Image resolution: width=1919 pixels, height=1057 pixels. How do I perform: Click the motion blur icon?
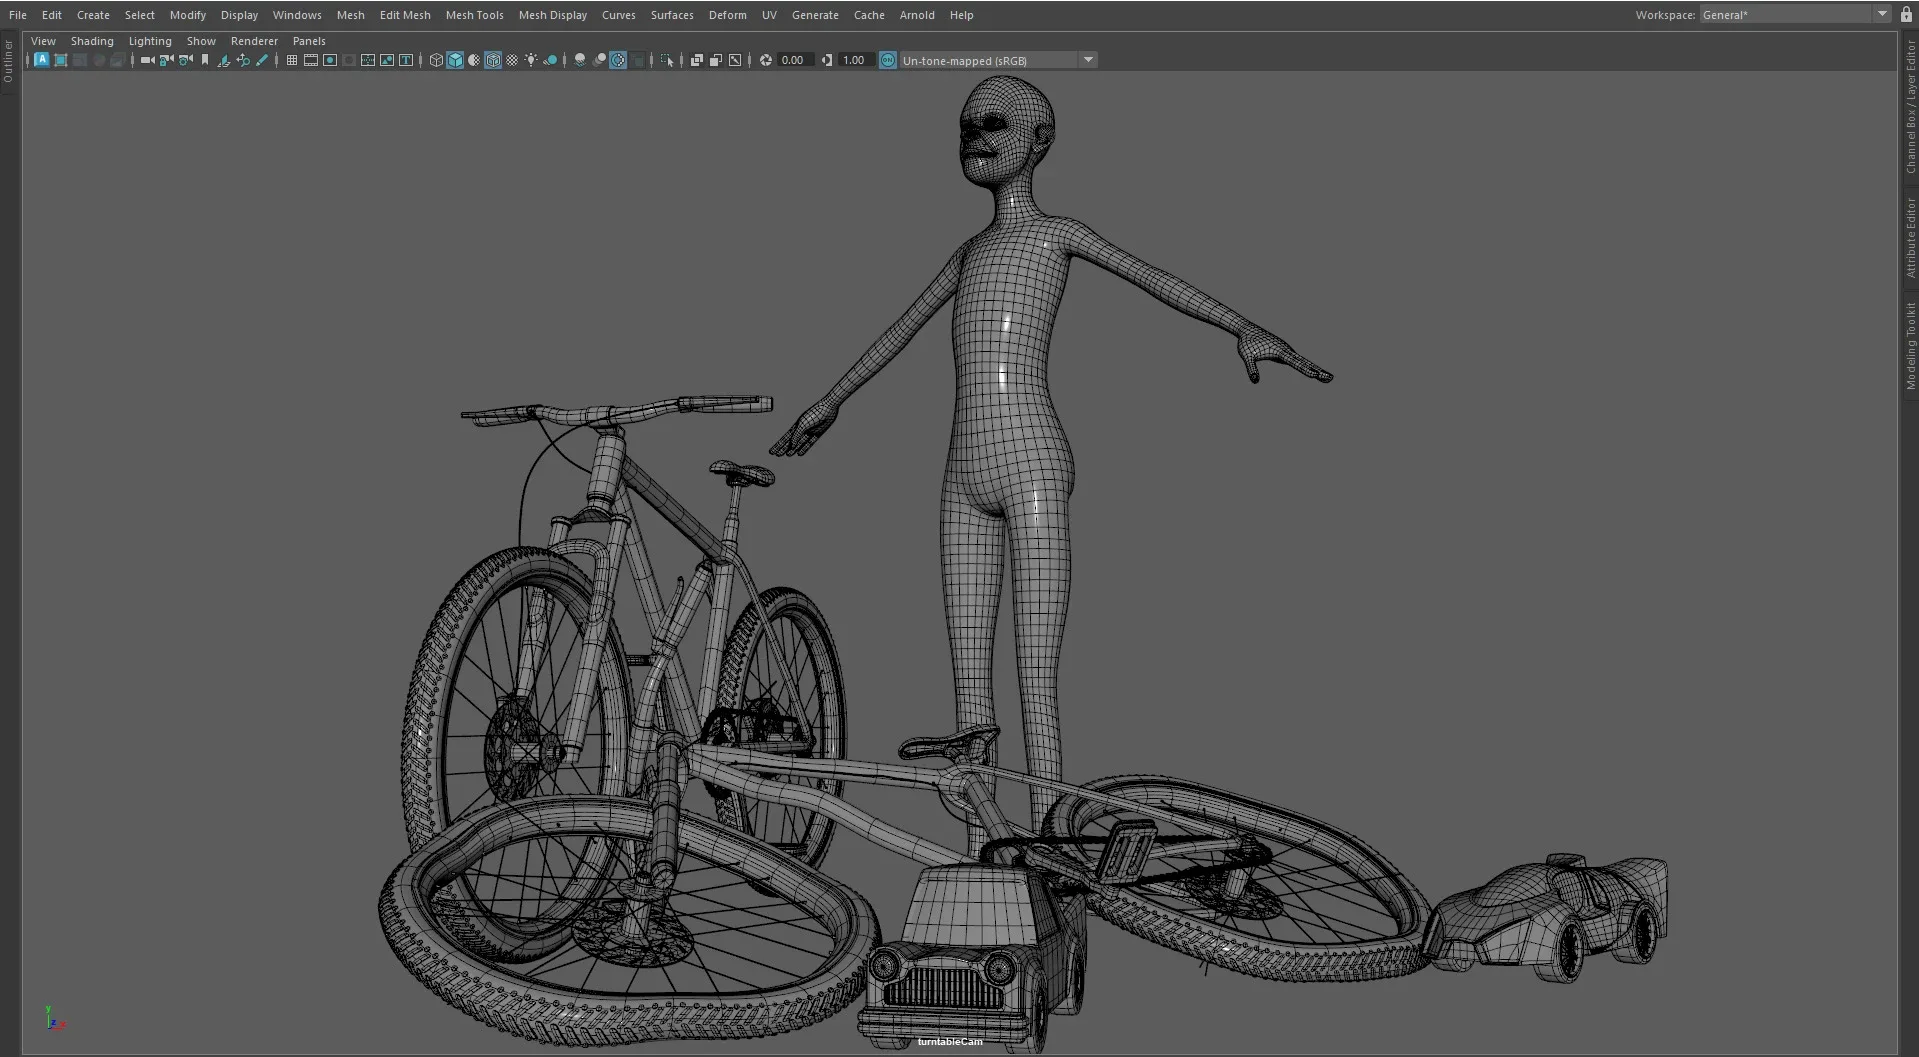click(x=599, y=60)
